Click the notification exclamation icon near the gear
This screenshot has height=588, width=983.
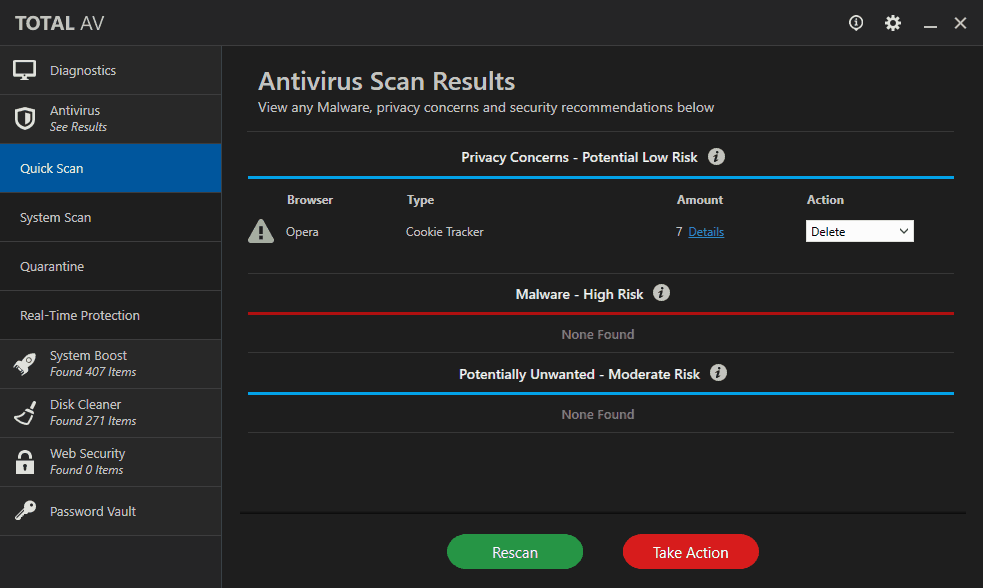tap(856, 22)
